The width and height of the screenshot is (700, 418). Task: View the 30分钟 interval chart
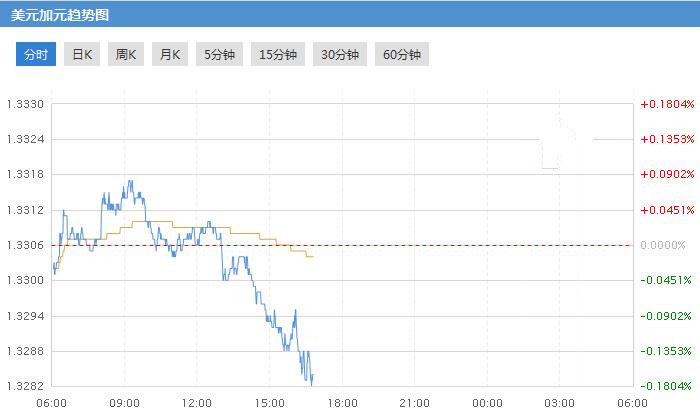339,54
